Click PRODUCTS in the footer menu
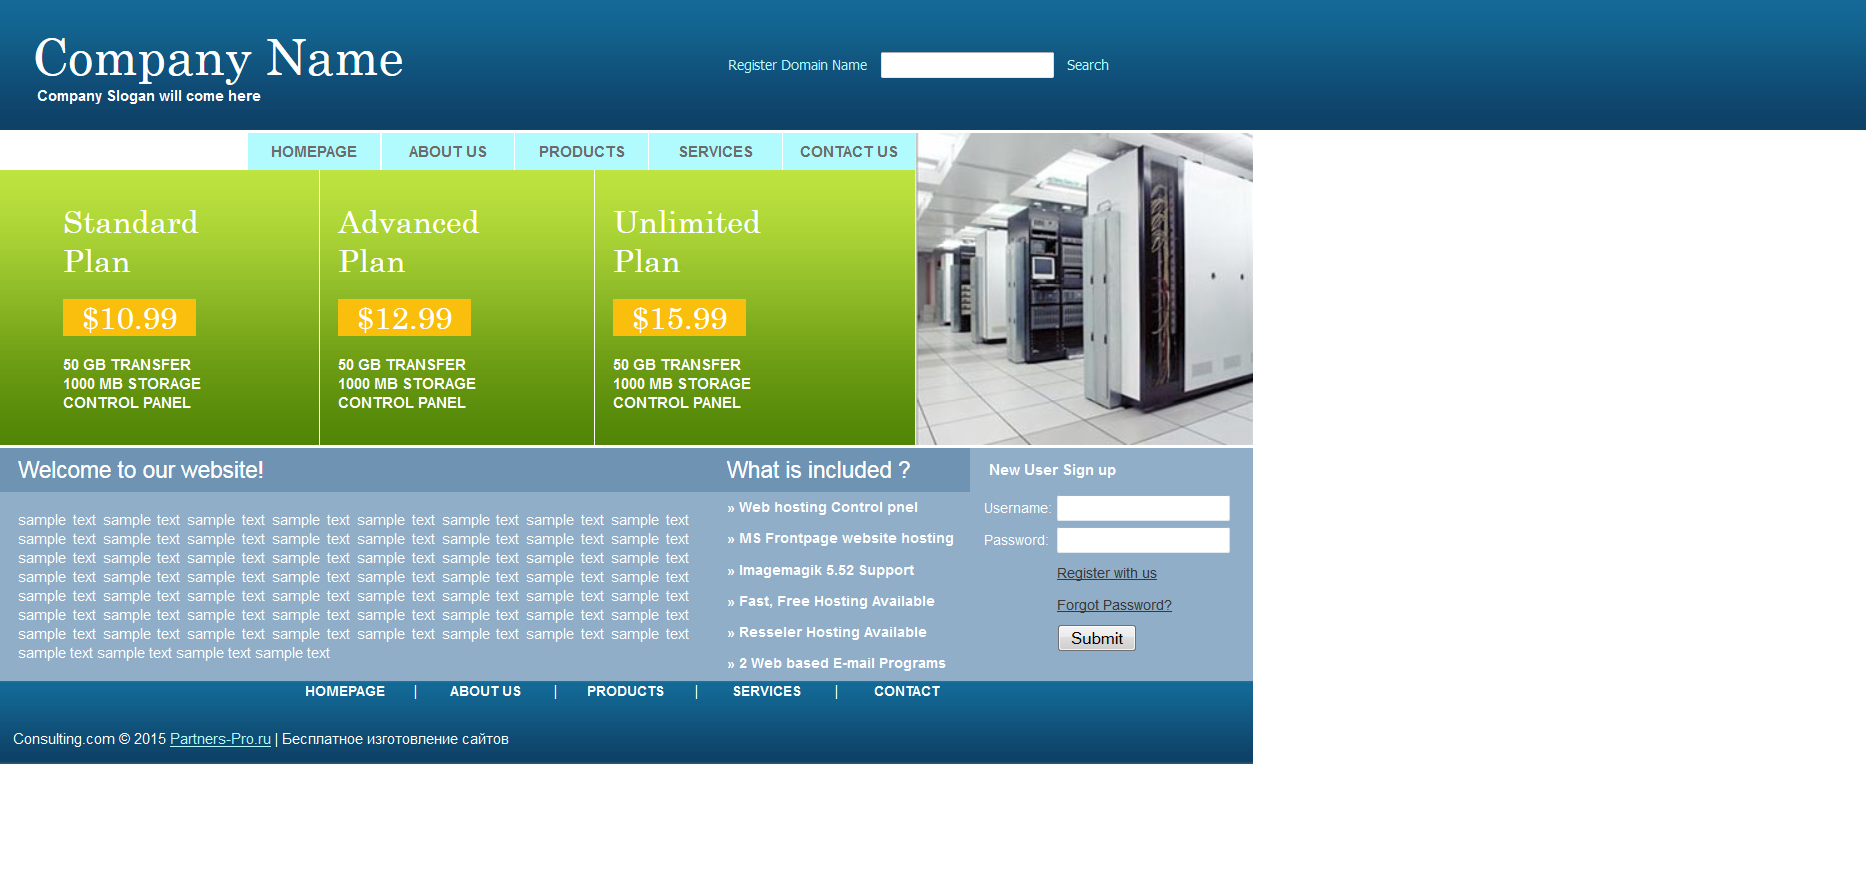Screen dimensions: 1866x890 pyautogui.click(x=625, y=691)
